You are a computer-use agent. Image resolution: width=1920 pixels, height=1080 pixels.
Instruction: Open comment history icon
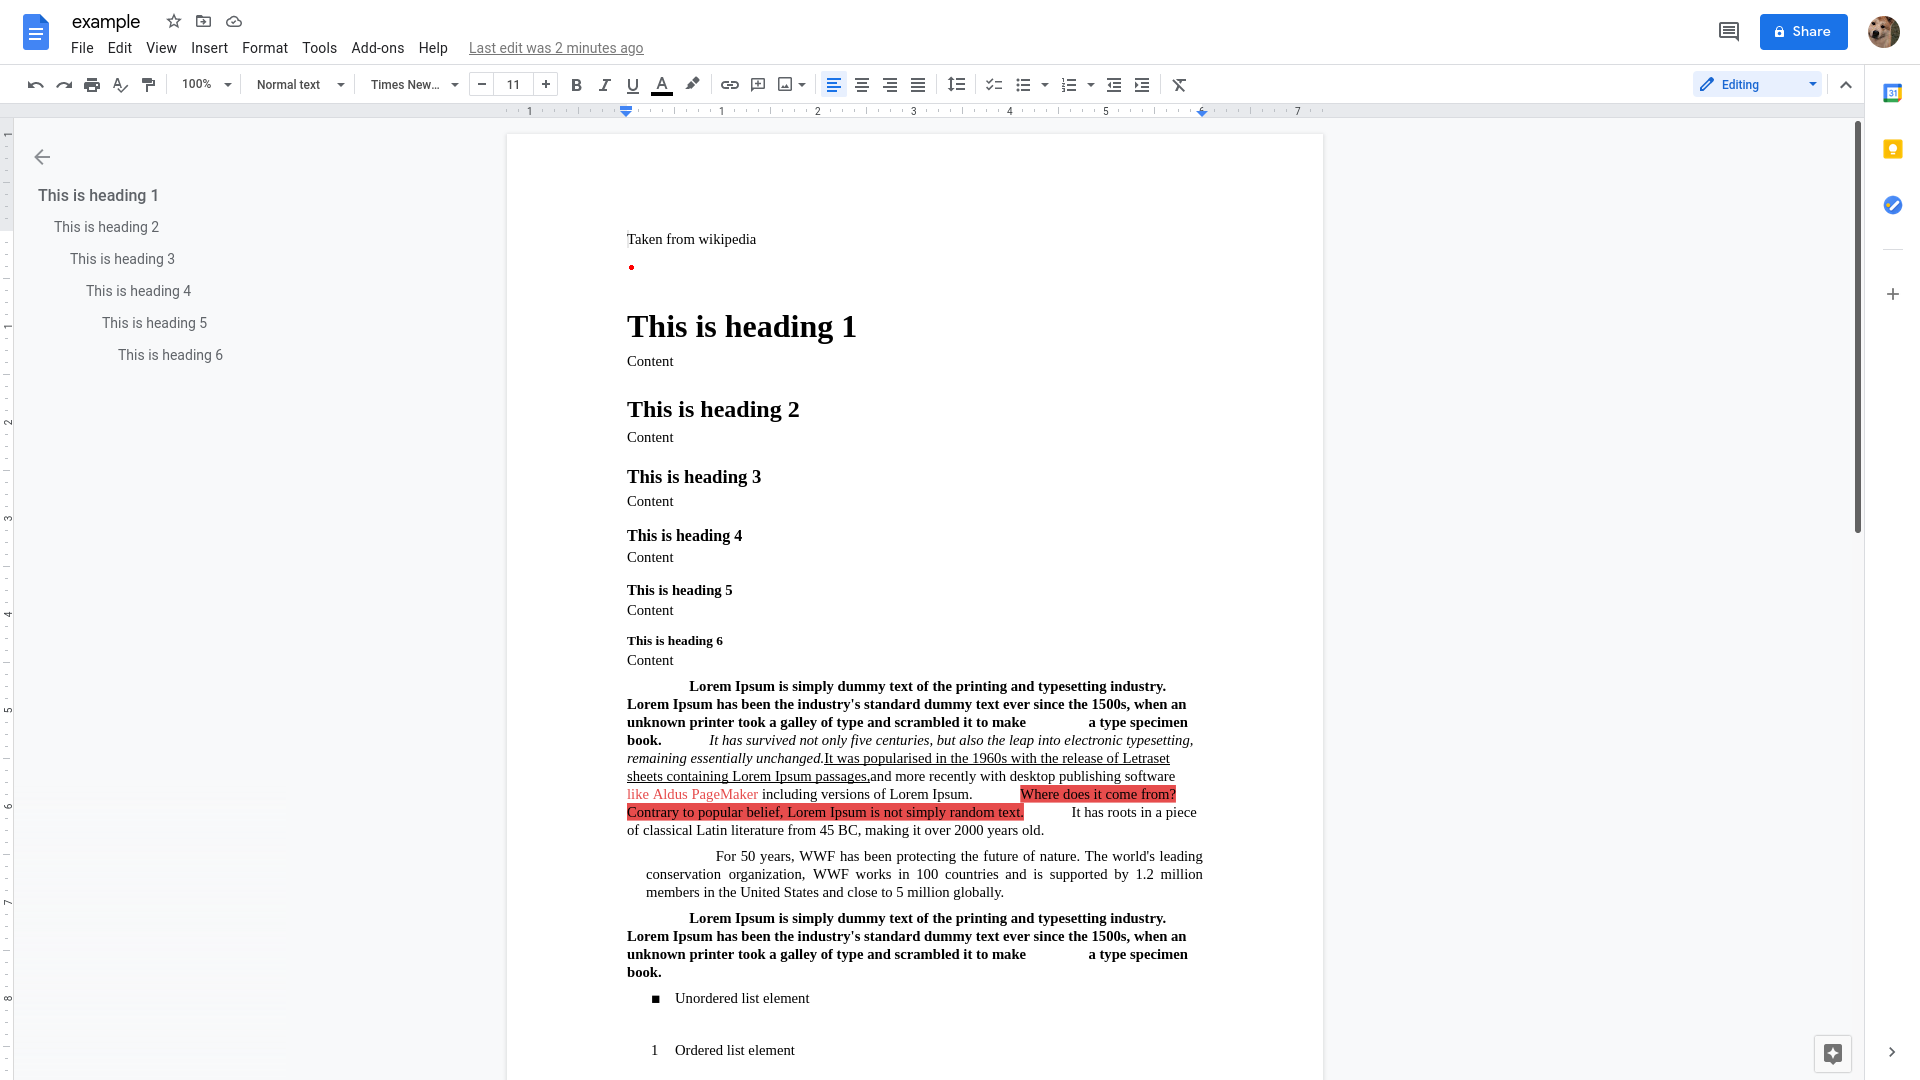click(x=1729, y=32)
